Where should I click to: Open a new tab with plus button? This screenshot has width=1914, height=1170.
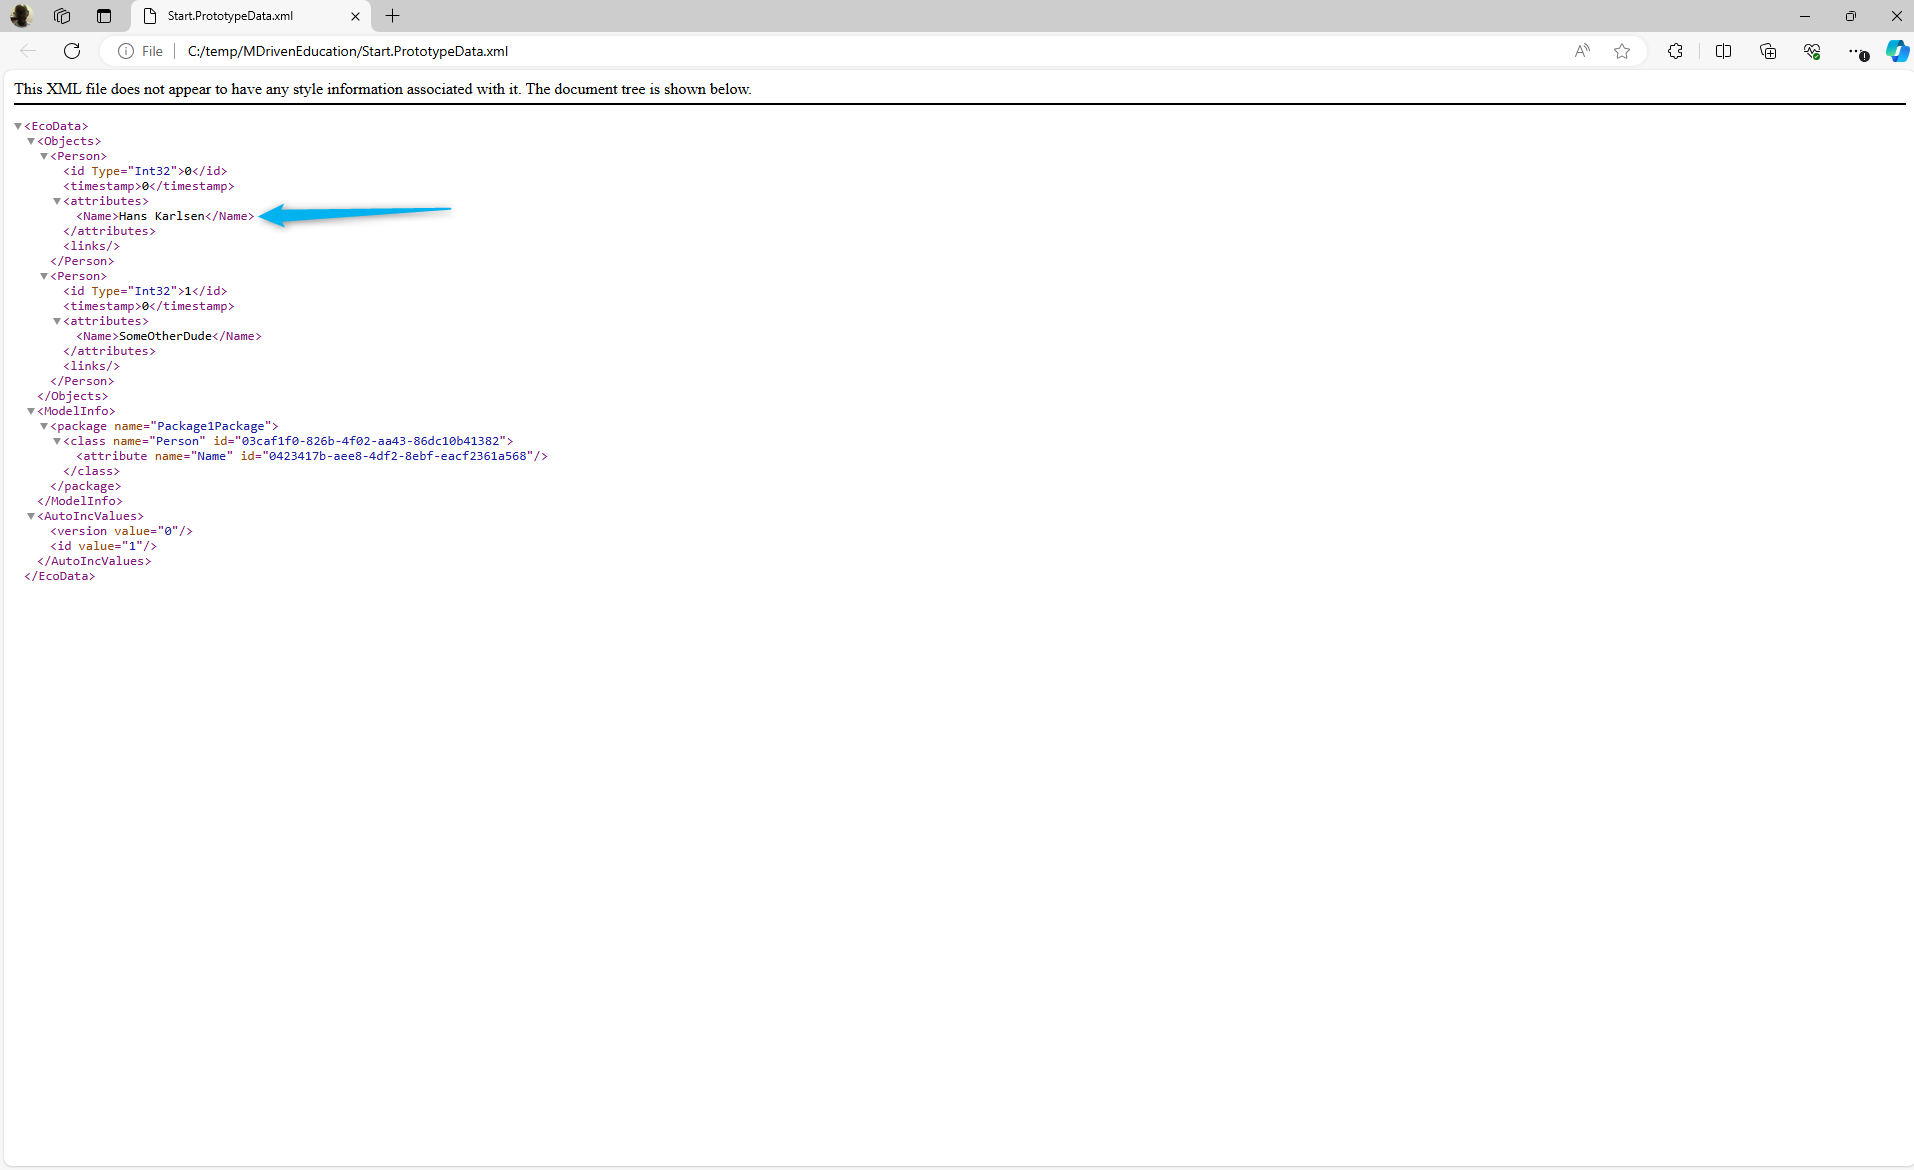tap(393, 16)
